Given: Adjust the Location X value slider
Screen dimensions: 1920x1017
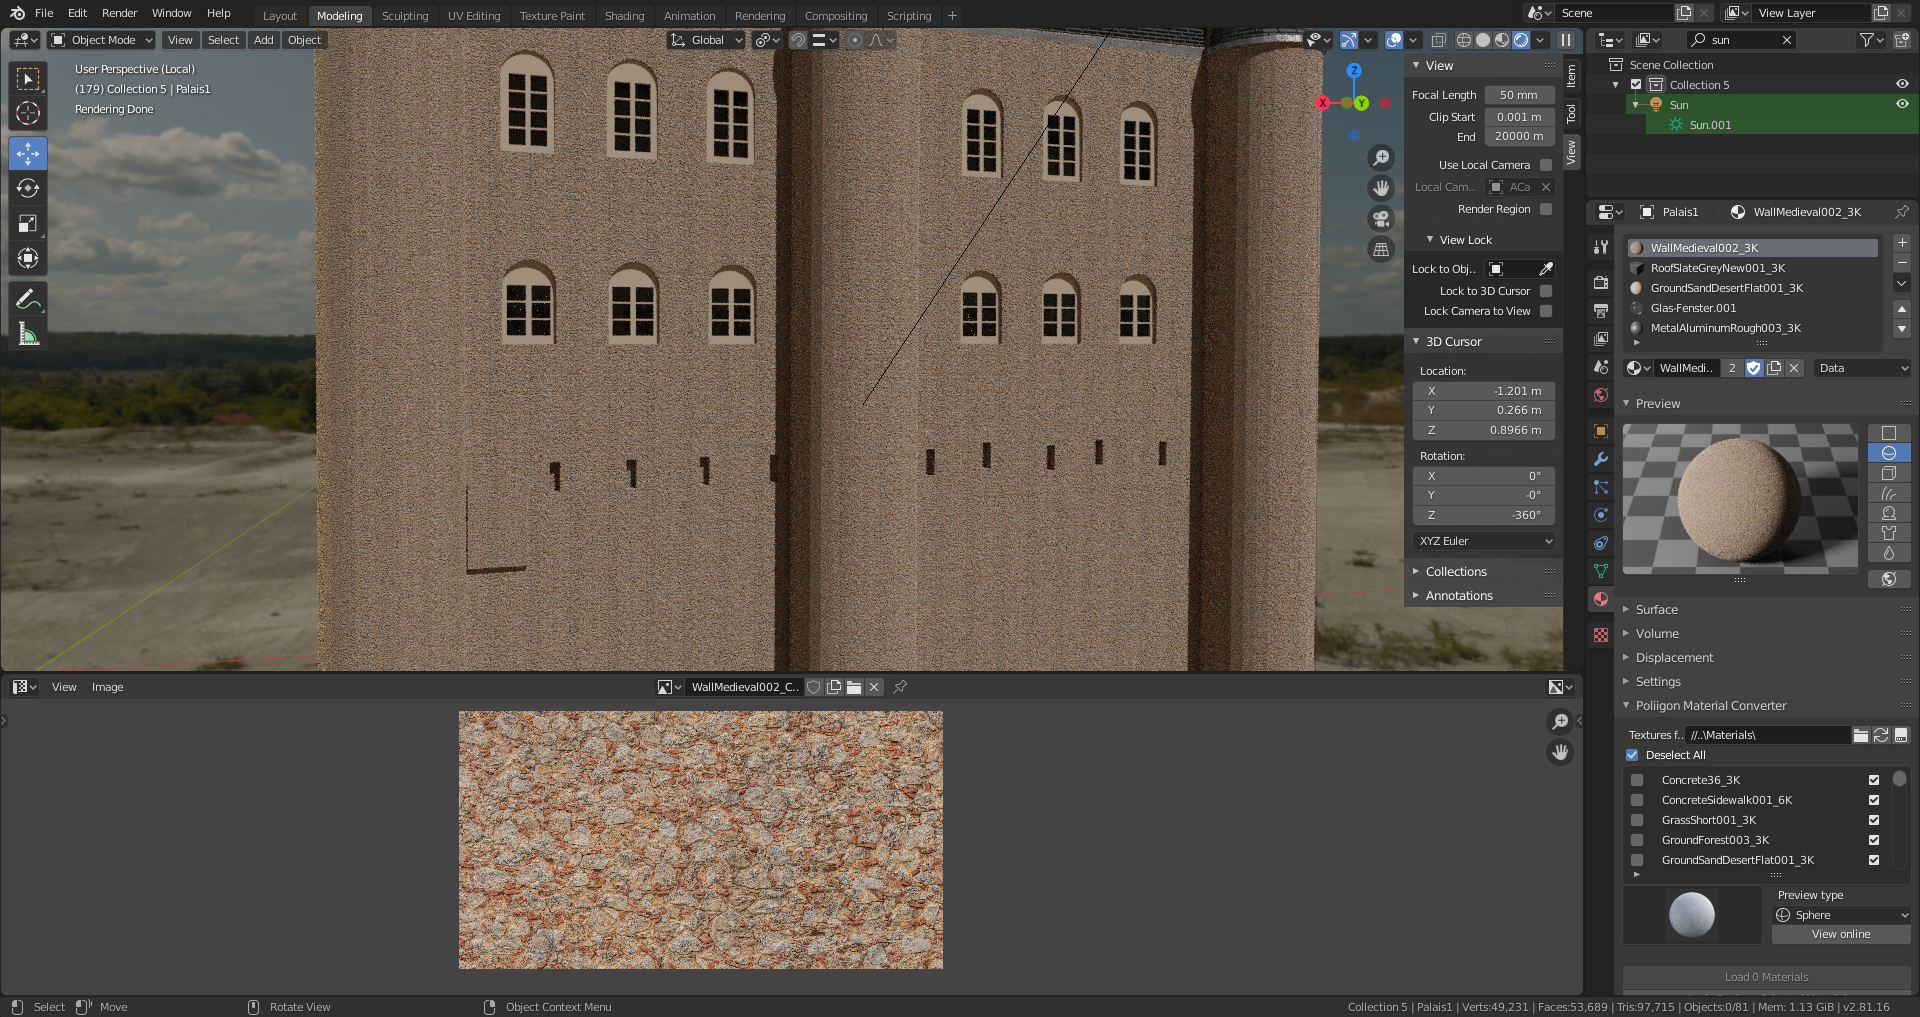Looking at the screenshot, I should coord(1484,391).
